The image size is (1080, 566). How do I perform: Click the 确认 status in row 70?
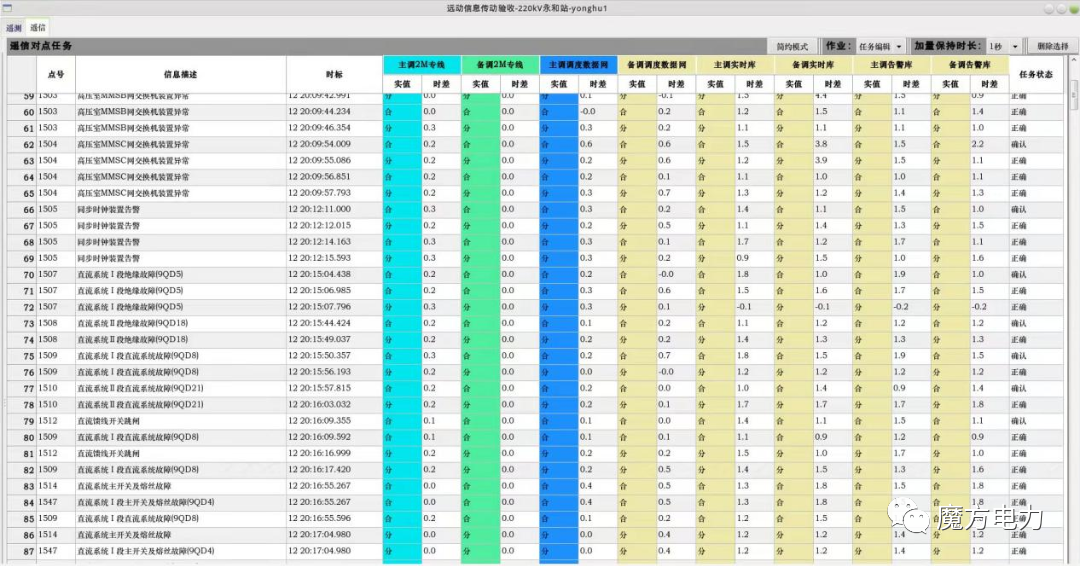(1018, 275)
